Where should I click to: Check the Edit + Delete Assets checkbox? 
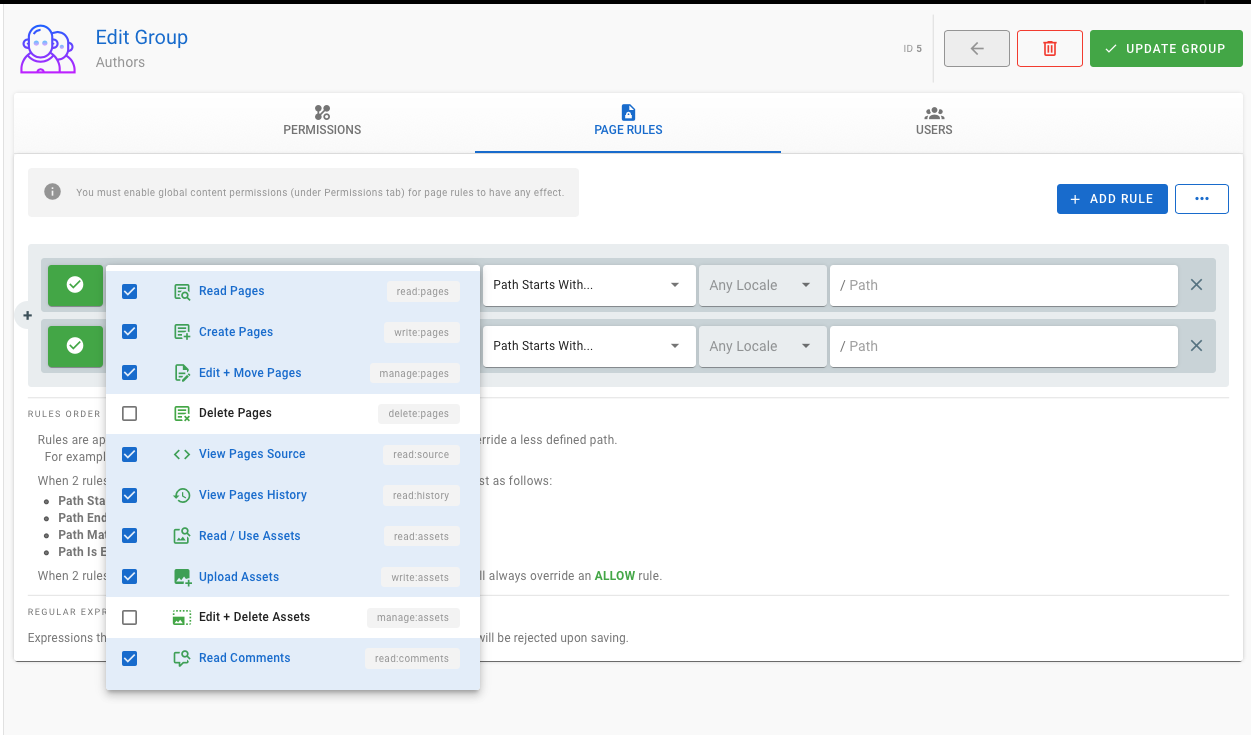129,617
